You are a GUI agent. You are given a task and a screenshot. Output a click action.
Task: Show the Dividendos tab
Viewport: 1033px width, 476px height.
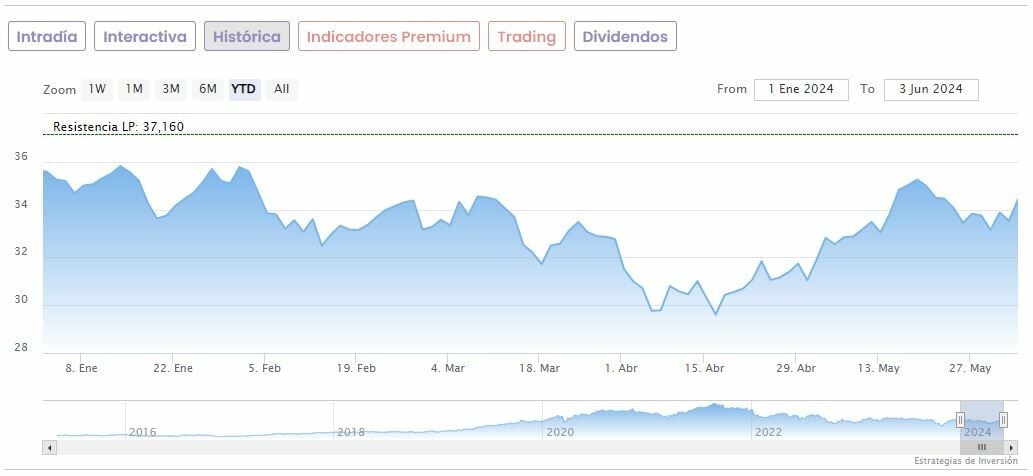[625, 37]
